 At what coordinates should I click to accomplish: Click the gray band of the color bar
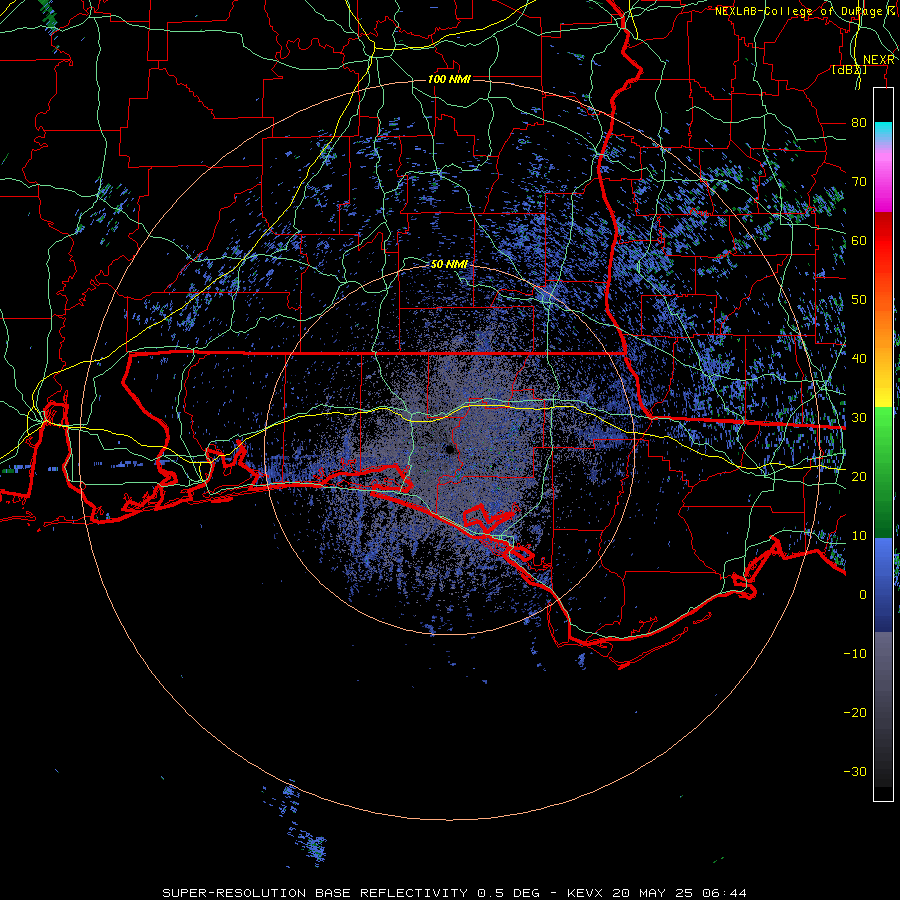(x=883, y=709)
